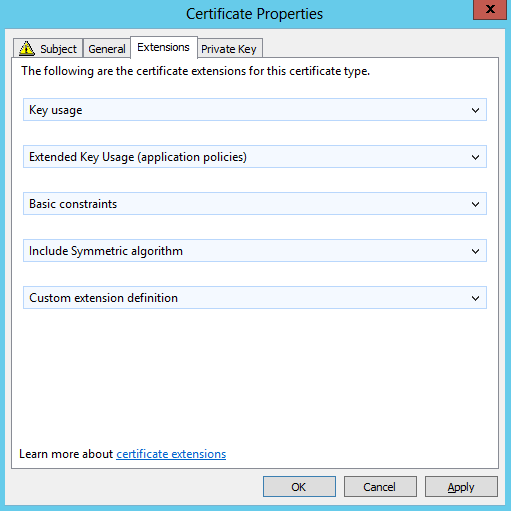Close the Certificate Properties dialog
This screenshot has height=511, width=511.
coord(490,10)
